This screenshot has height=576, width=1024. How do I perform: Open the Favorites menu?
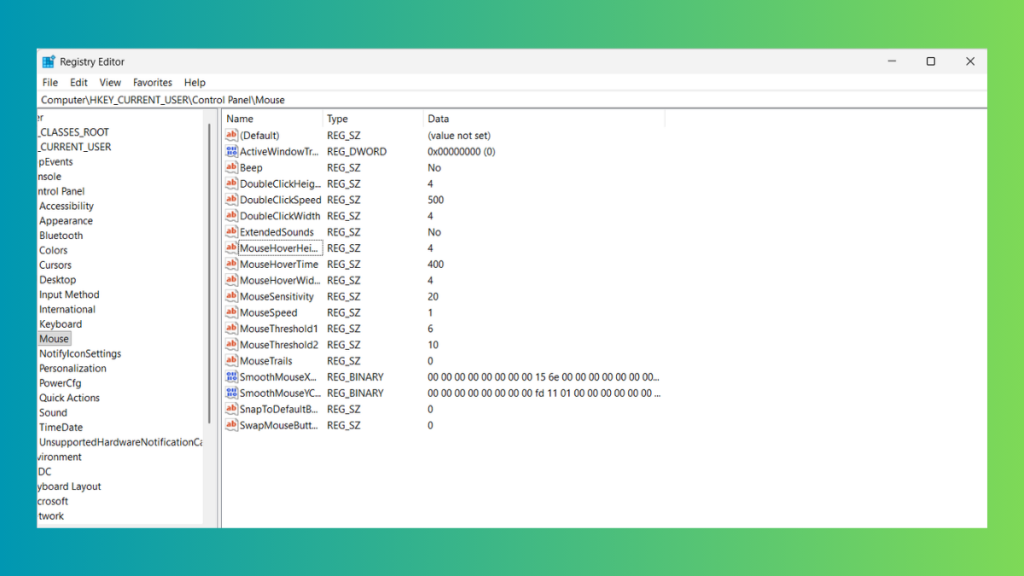[x=152, y=82]
